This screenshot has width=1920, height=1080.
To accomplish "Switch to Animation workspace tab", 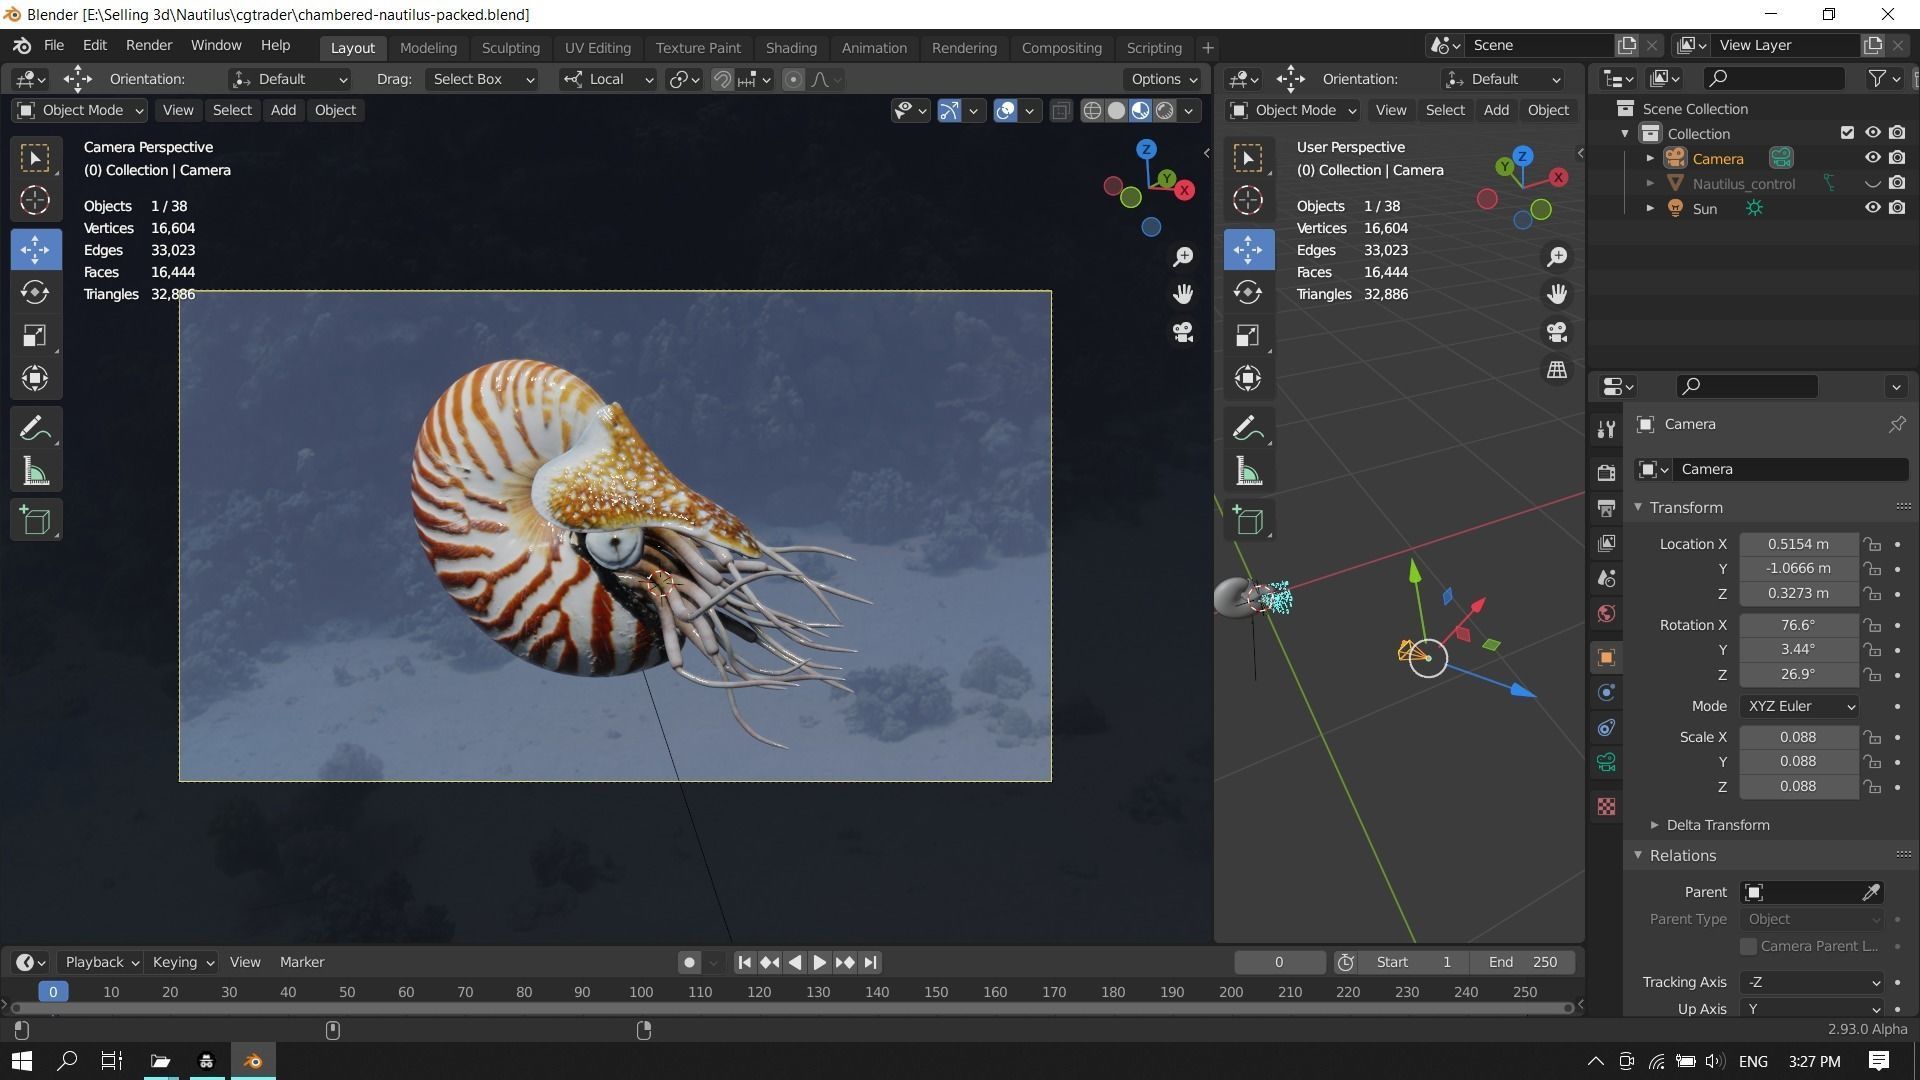I will (x=874, y=48).
